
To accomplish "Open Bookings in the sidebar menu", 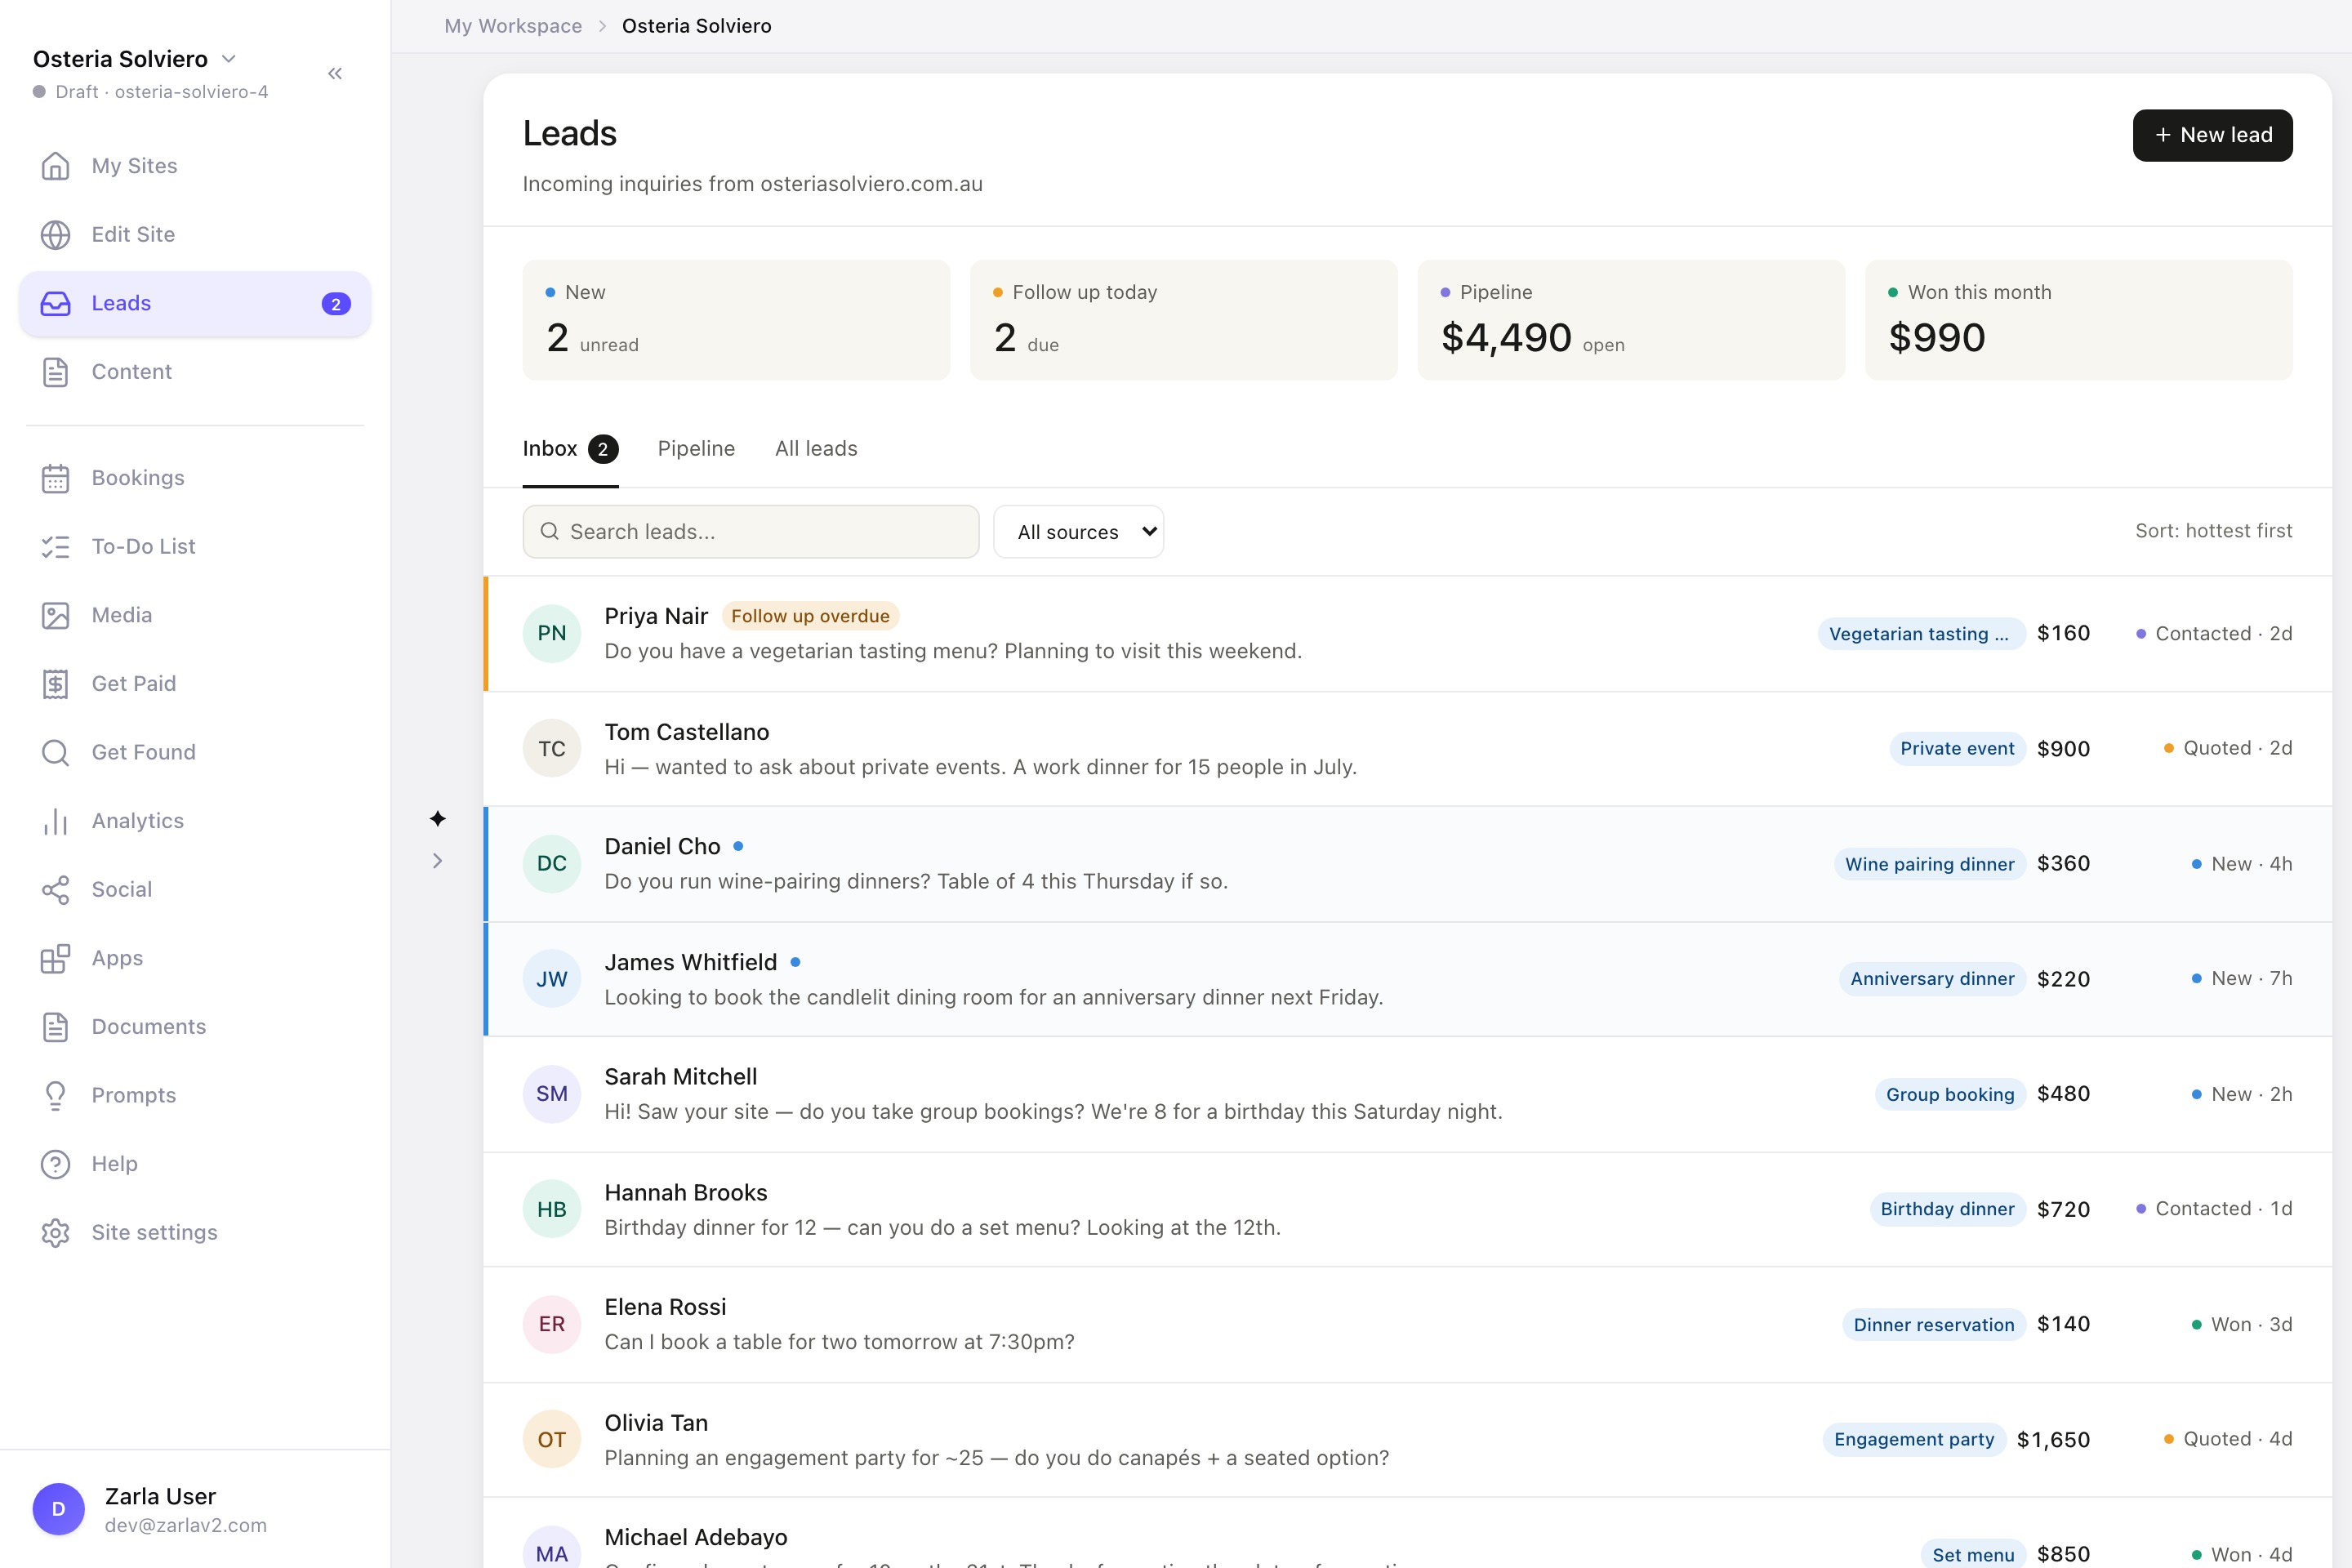I will [x=195, y=478].
